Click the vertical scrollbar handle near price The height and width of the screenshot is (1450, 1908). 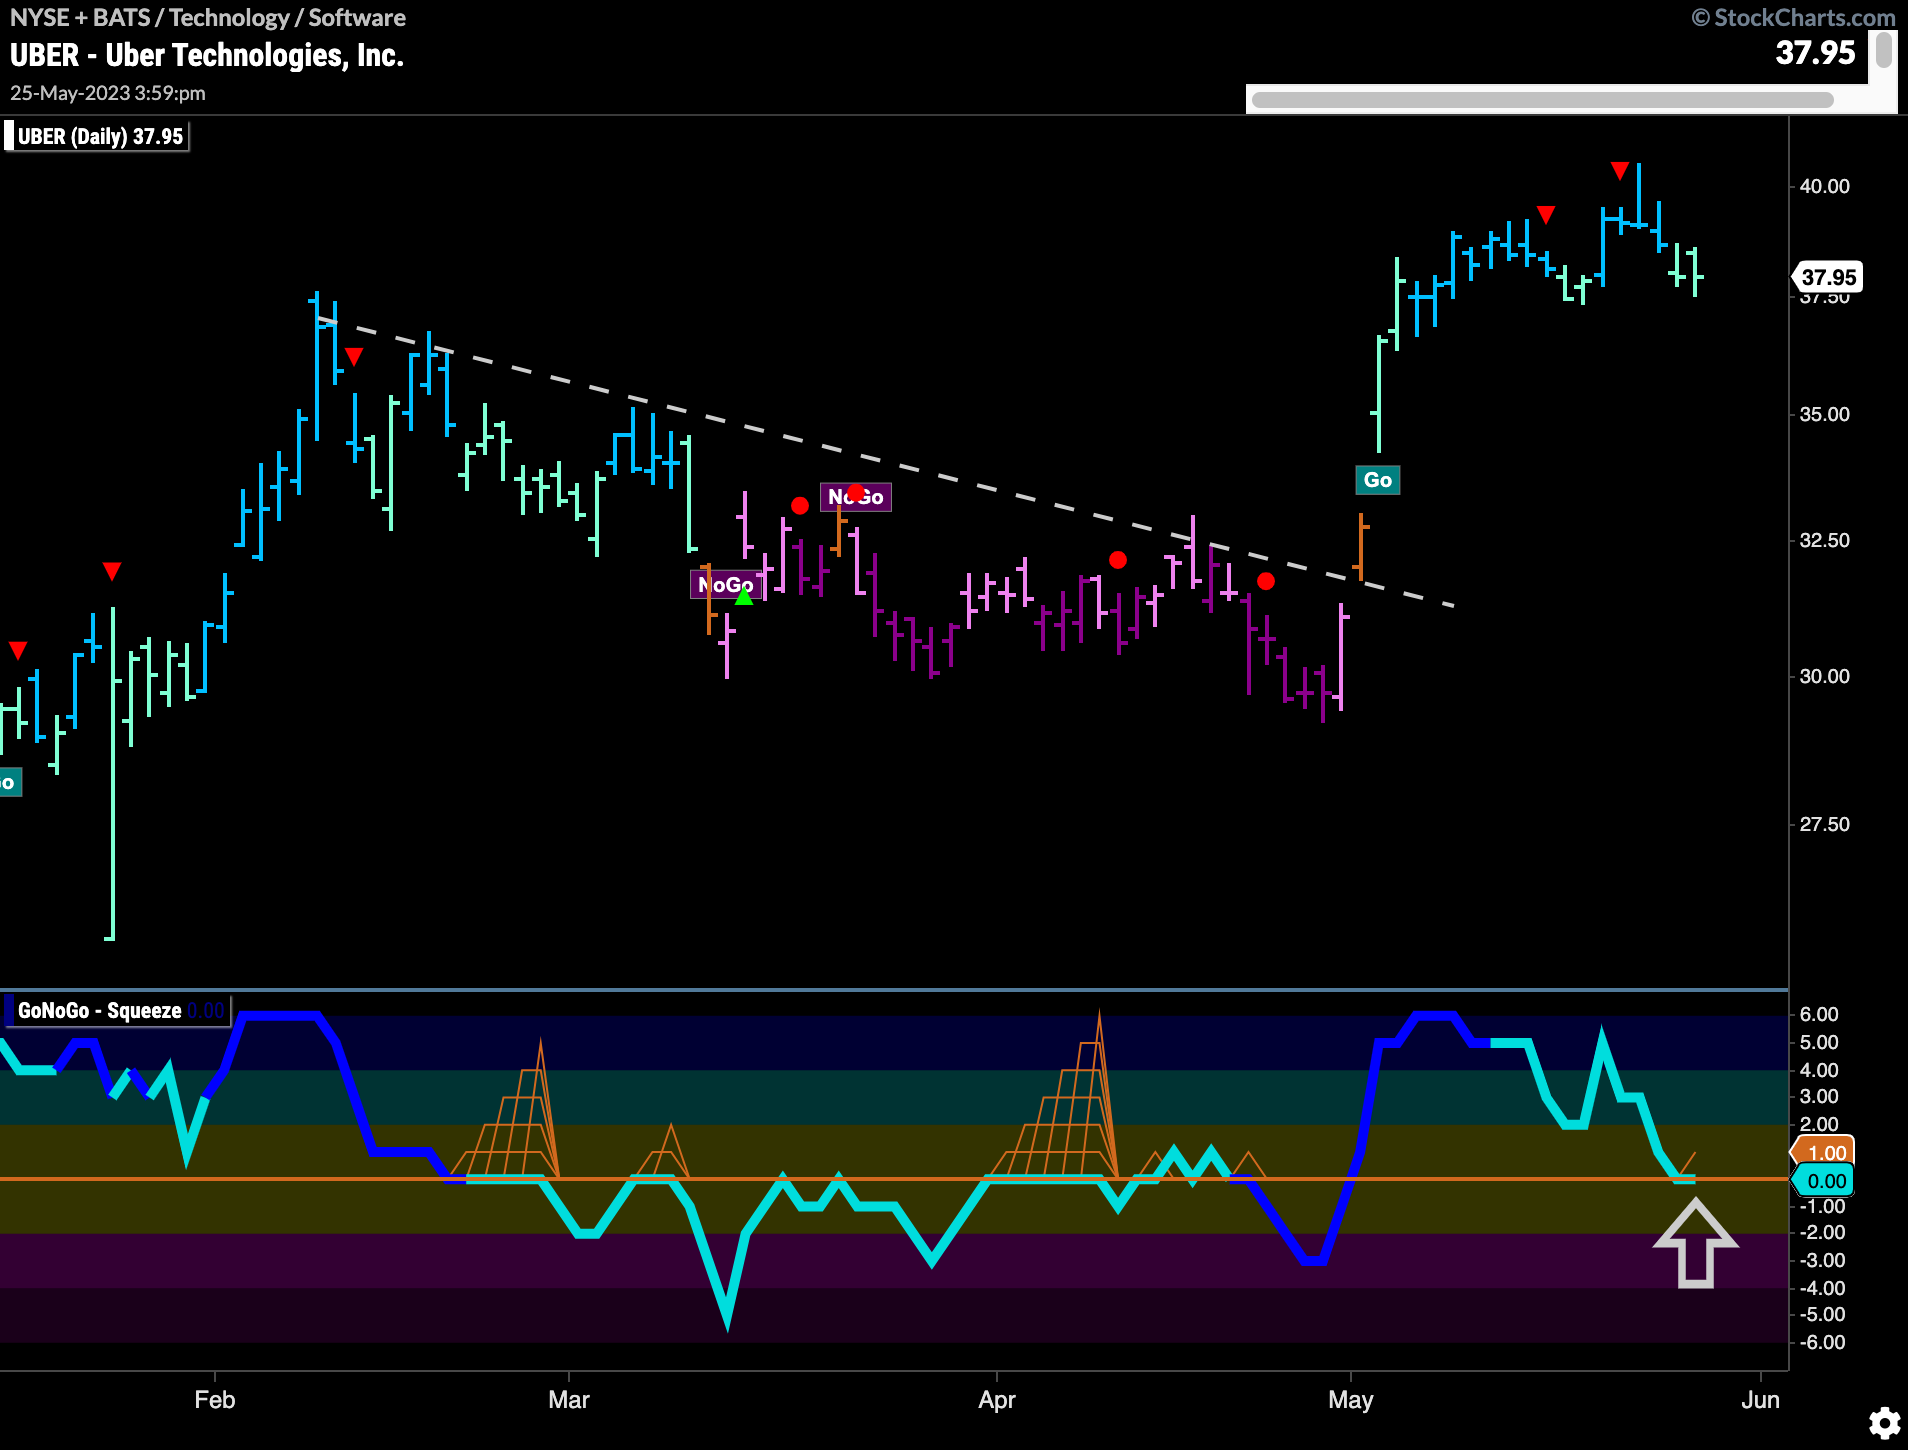point(1883,50)
